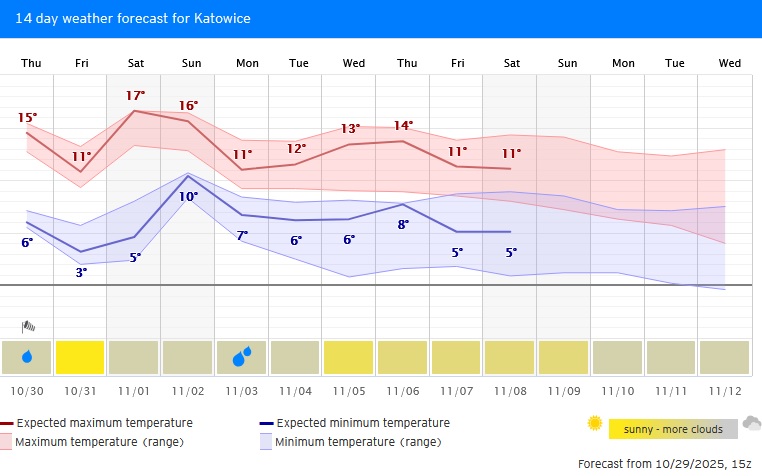Click the cloud icon in the legend
The image size is (762, 476).
[751, 423]
